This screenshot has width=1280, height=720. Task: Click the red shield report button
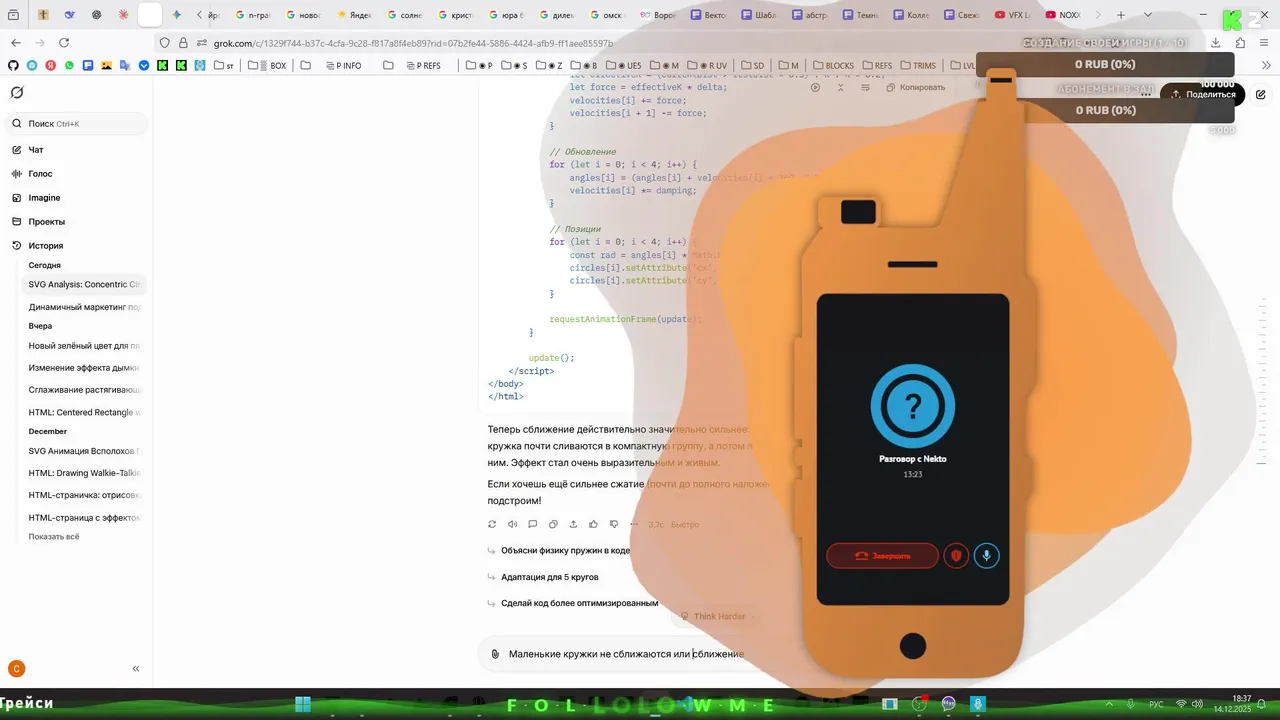coord(956,556)
